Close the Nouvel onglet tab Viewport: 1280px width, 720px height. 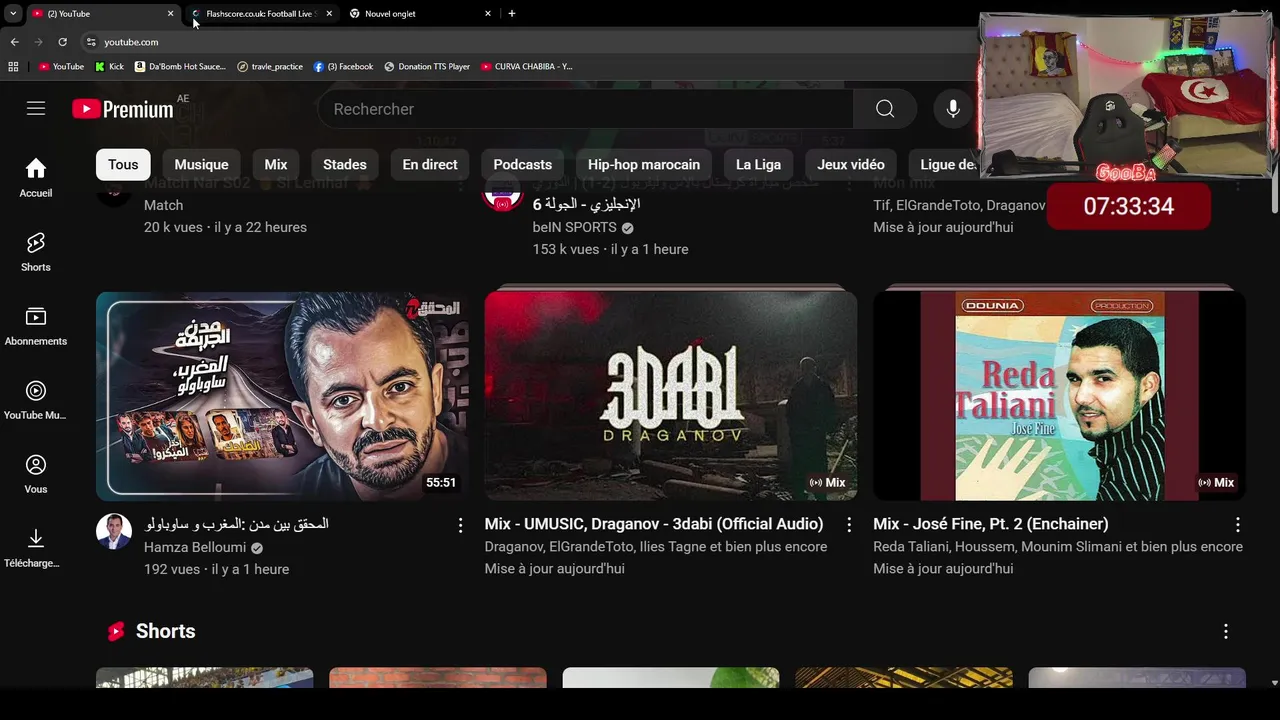click(488, 14)
